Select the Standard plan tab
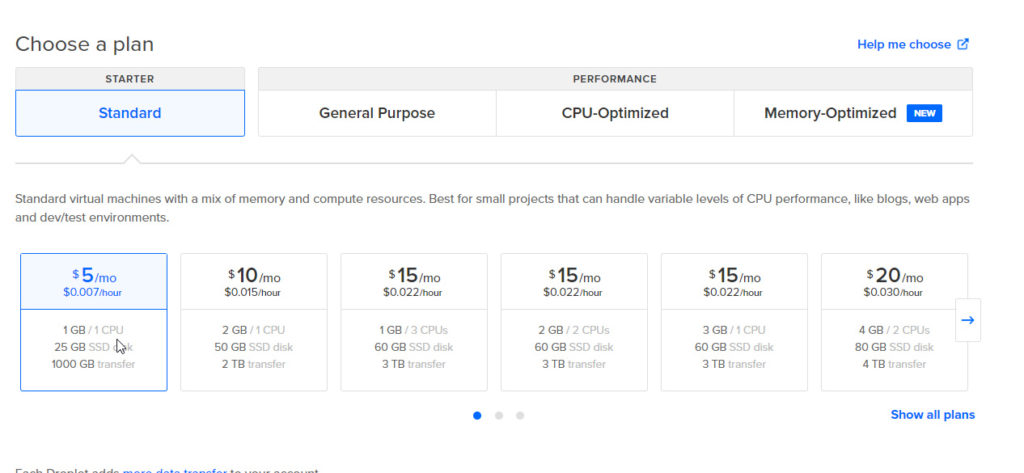The height and width of the screenshot is (473, 1024). pyautogui.click(x=130, y=113)
